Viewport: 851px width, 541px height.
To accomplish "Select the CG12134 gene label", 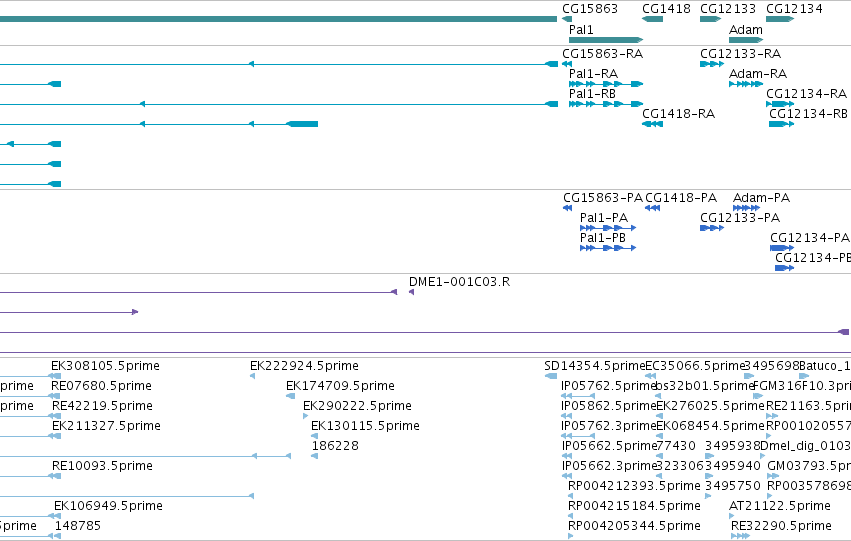I will click(794, 9).
